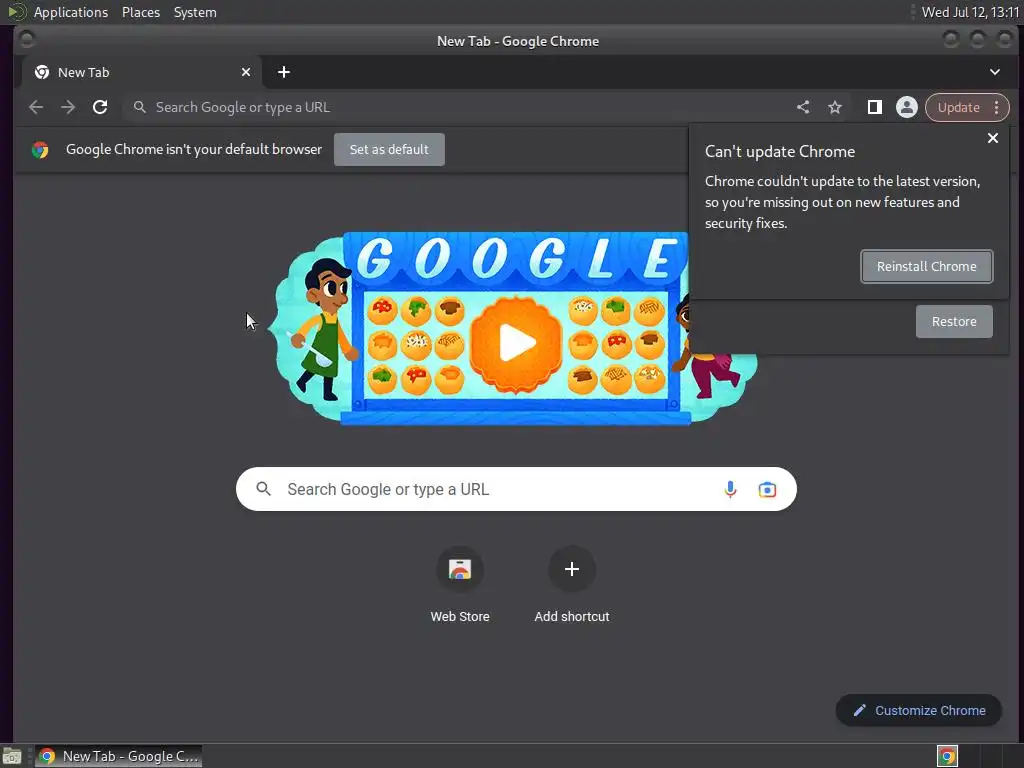Click the Restore button
This screenshot has width=1024, height=768.
click(x=954, y=321)
